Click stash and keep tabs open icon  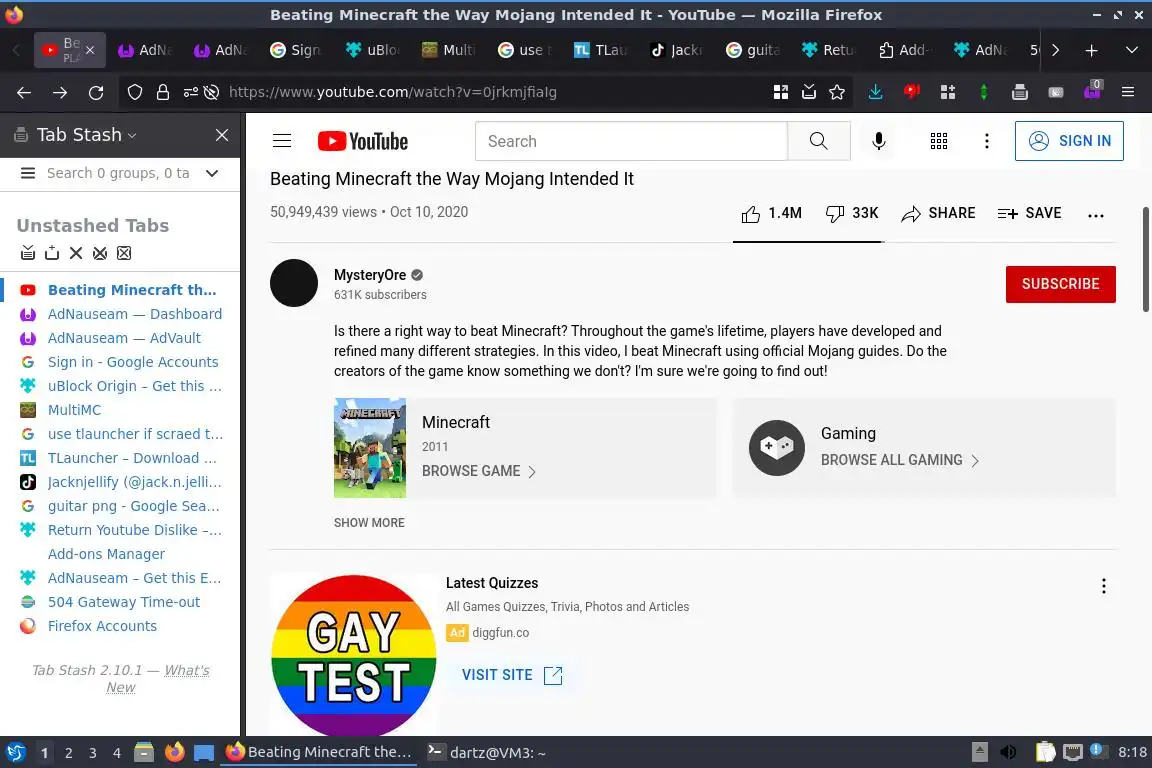(52, 253)
